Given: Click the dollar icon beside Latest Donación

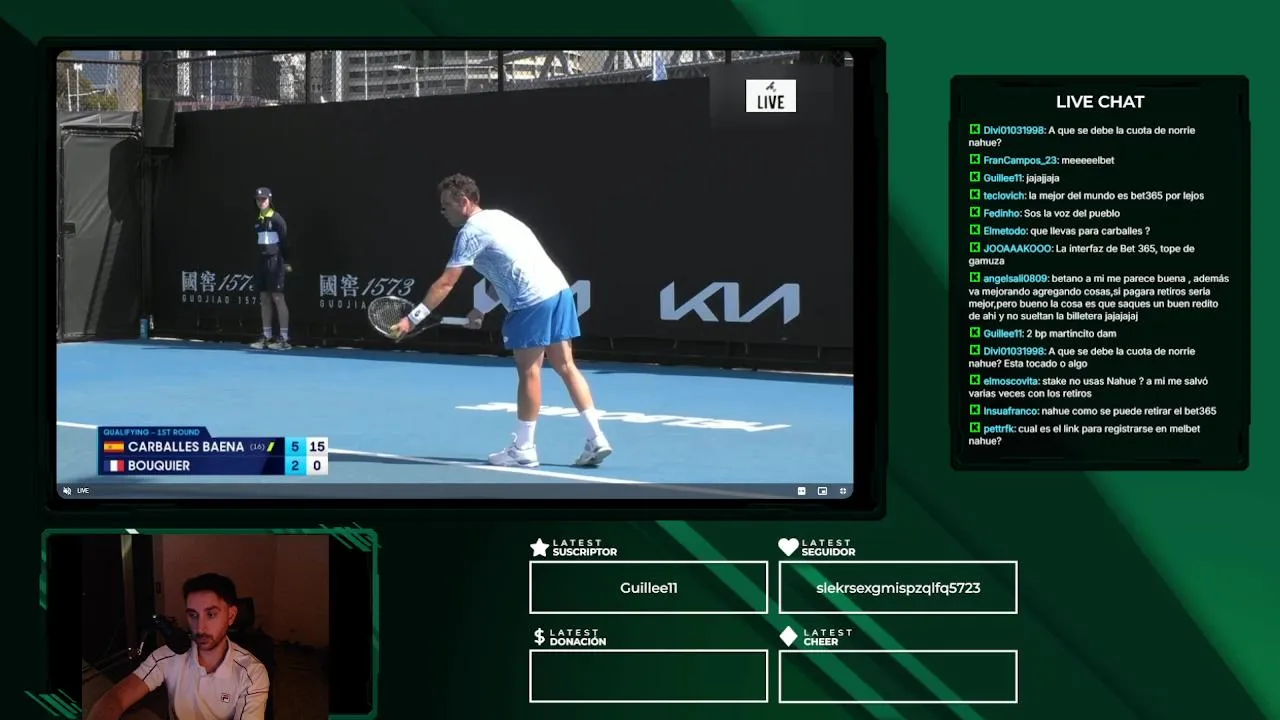Looking at the screenshot, I should (x=539, y=637).
